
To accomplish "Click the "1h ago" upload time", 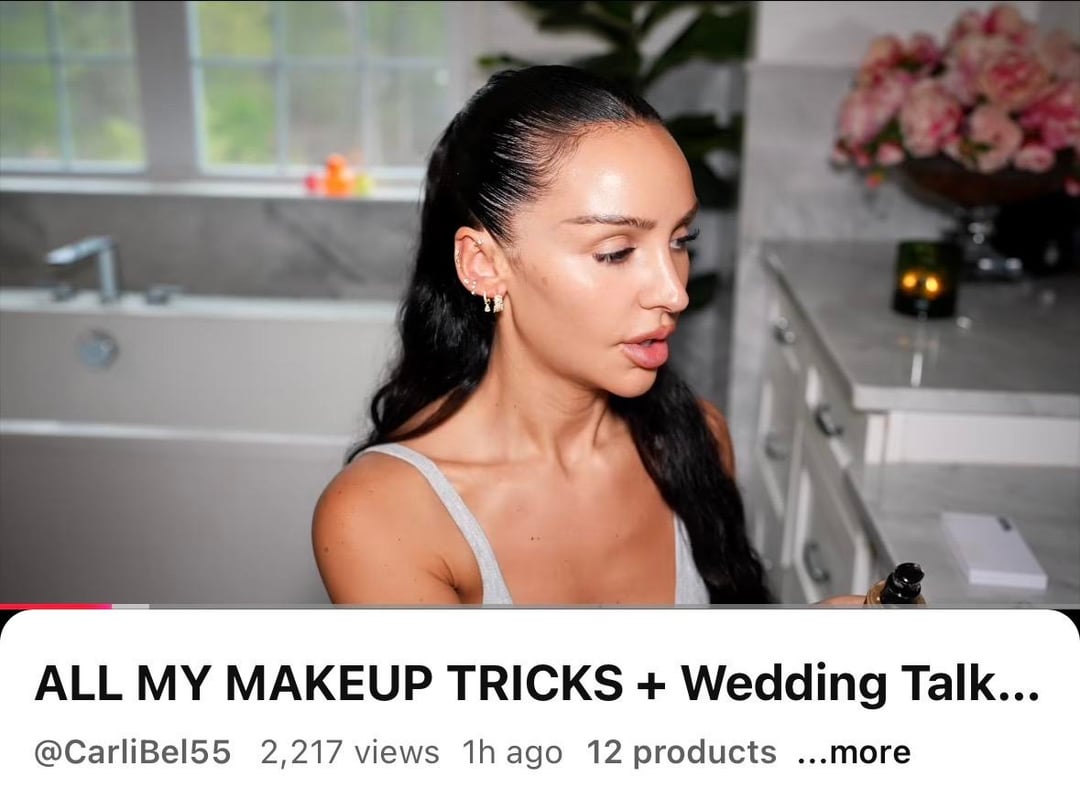I will click(512, 752).
